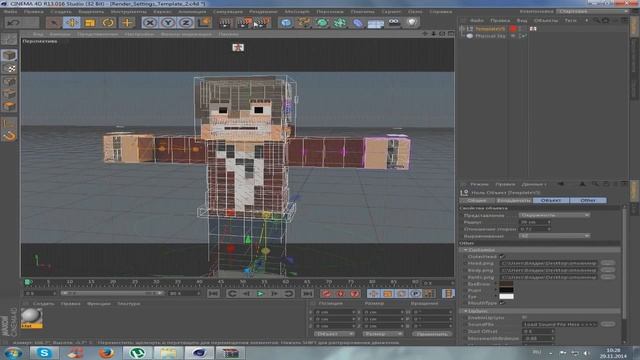Open the Pupil black color swatch
Viewport: 640px width, 360px height.
click(x=507, y=290)
